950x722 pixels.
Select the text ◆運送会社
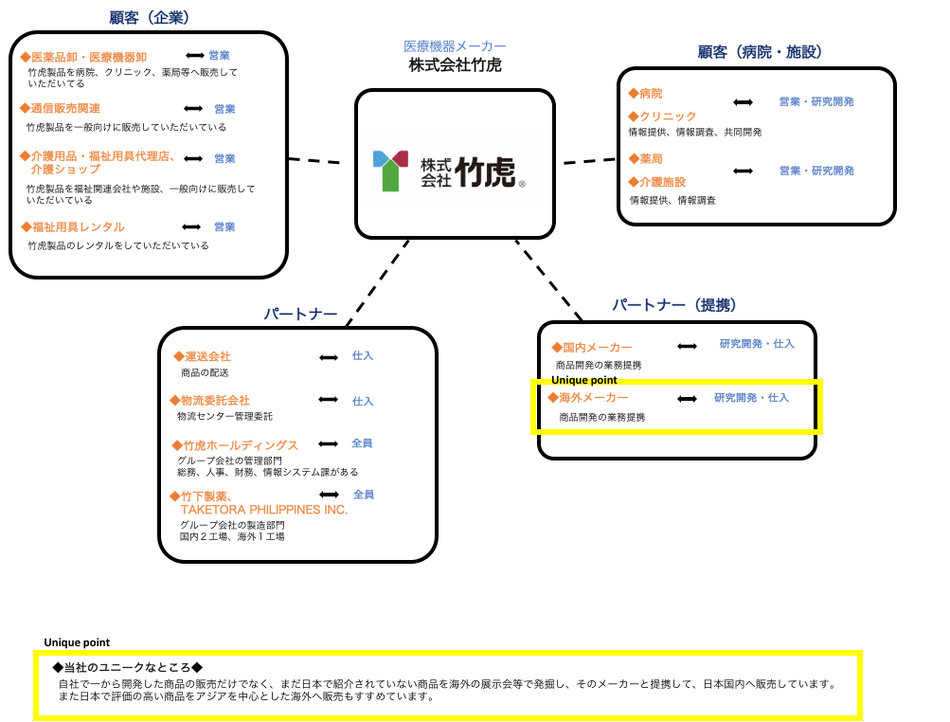pyautogui.click(x=202, y=357)
